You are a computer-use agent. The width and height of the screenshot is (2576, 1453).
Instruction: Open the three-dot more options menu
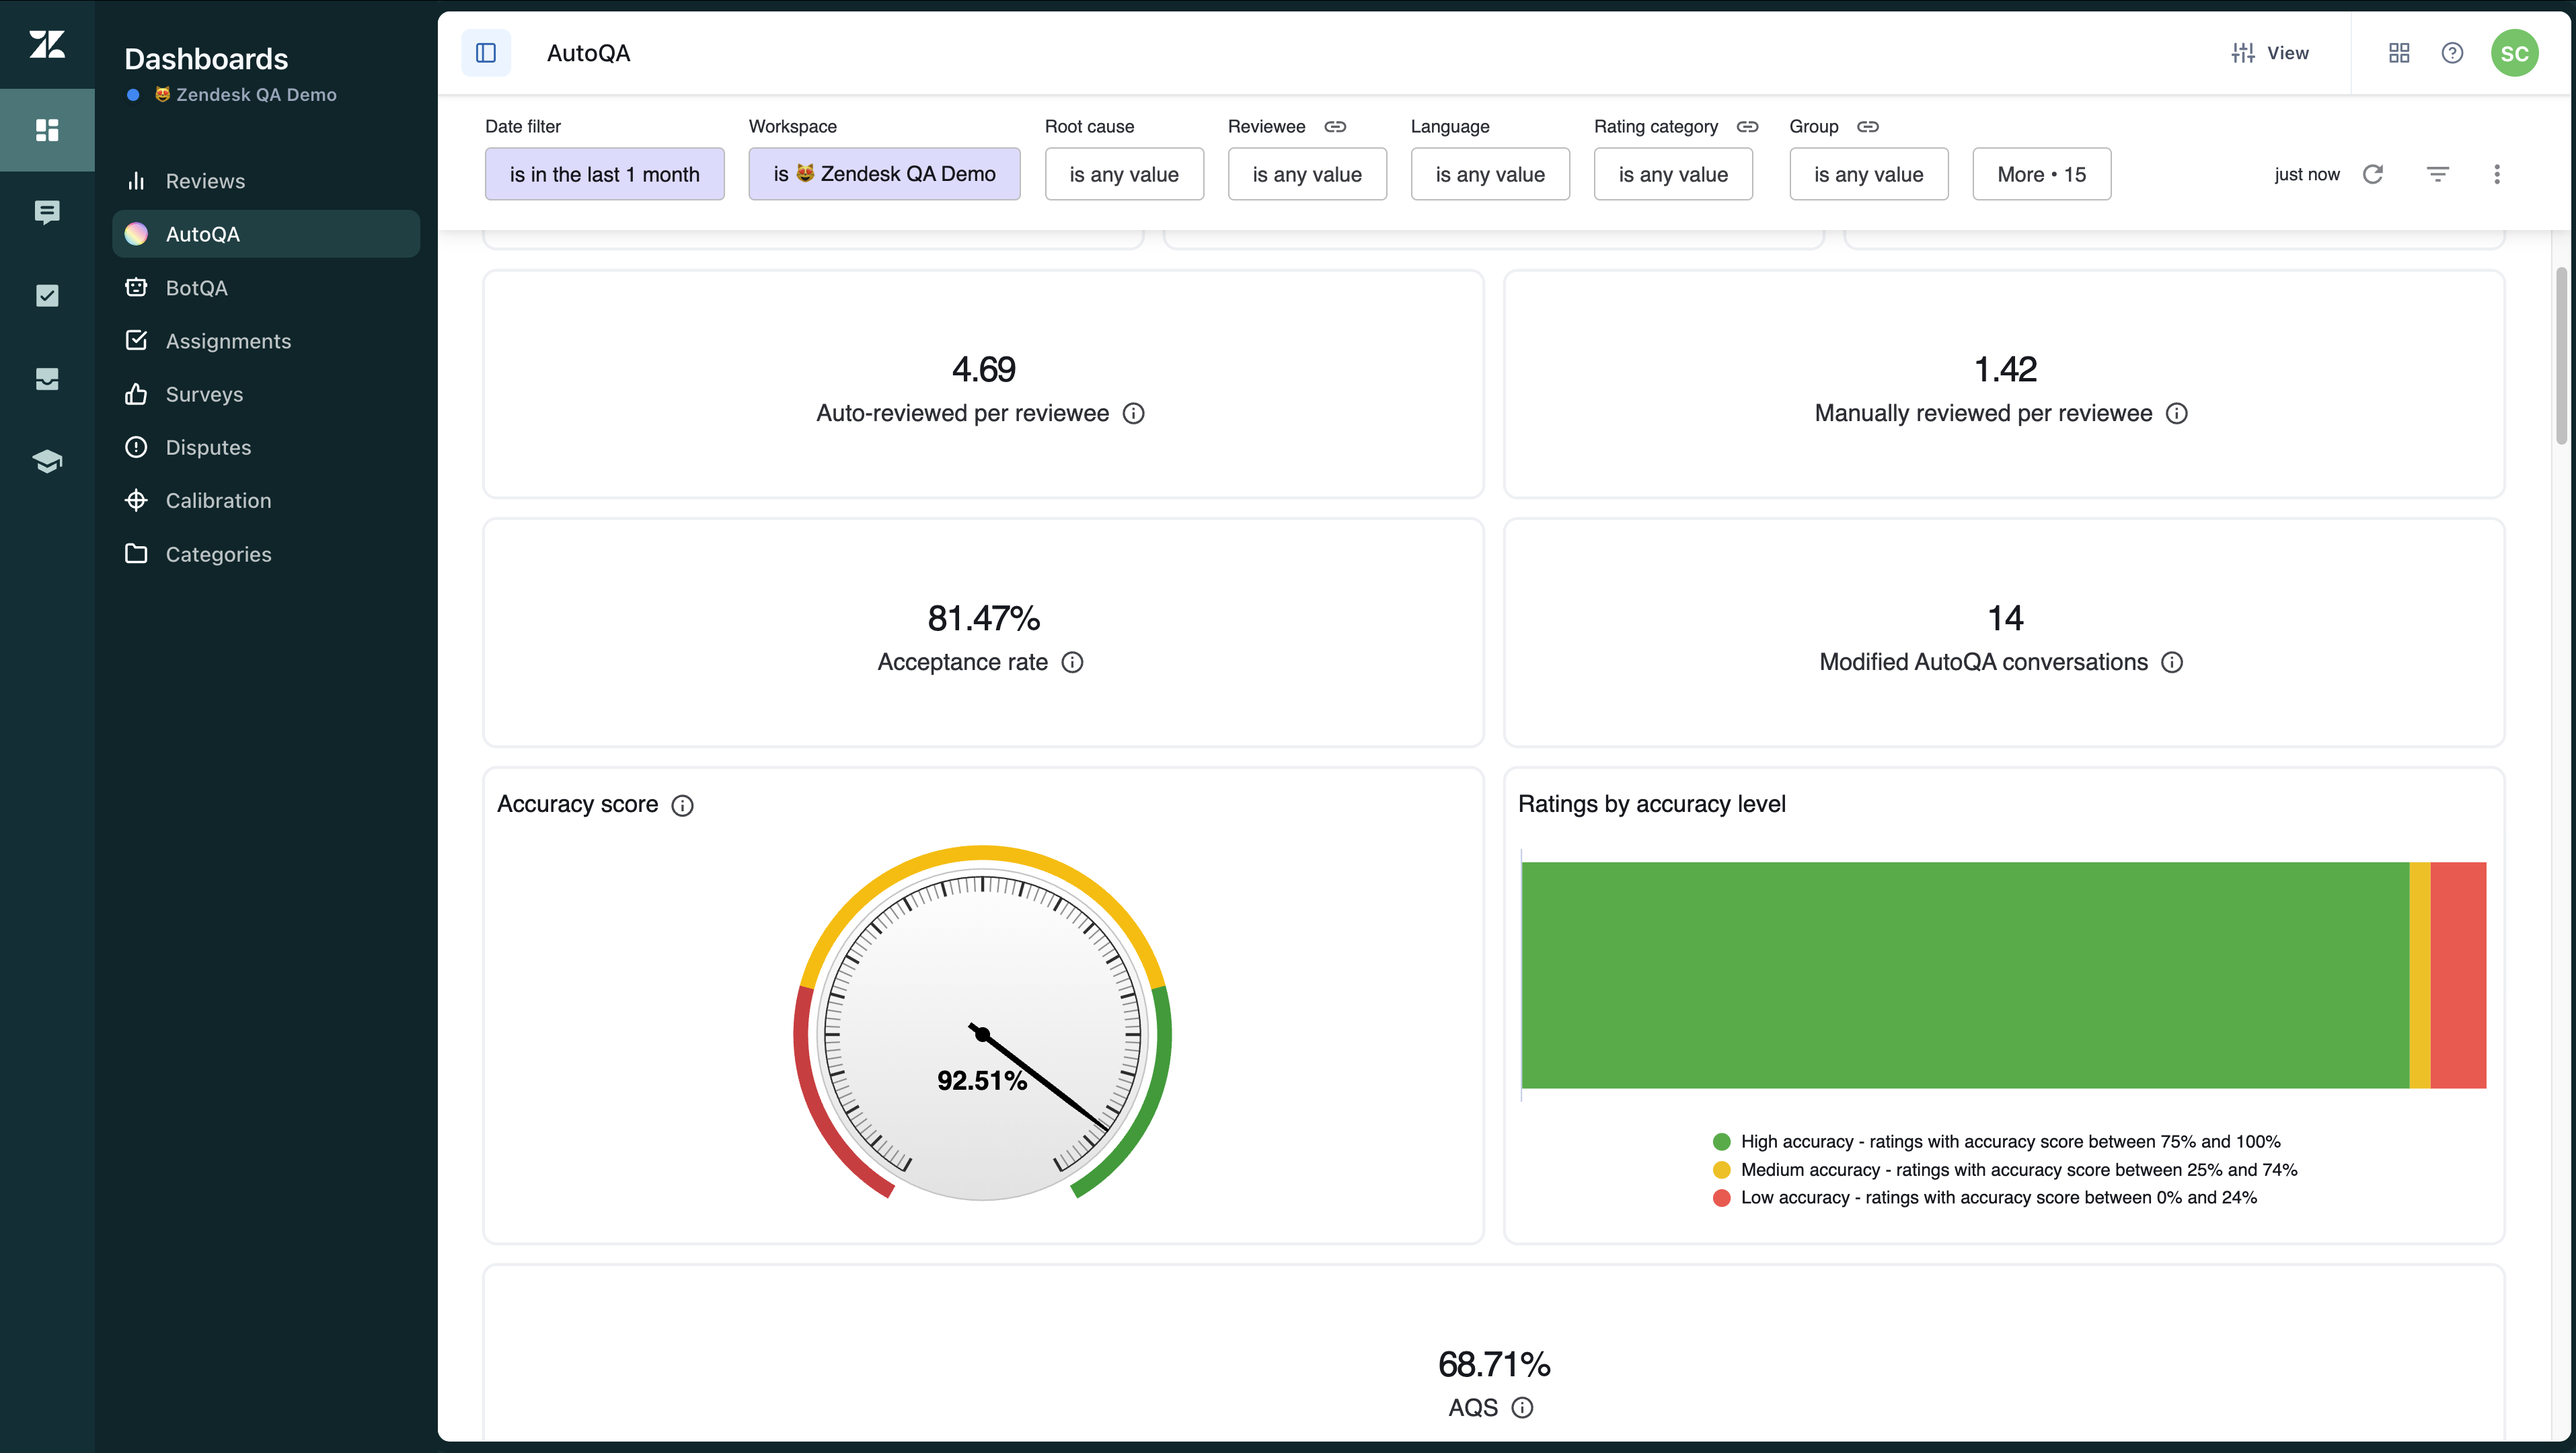point(2496,174)
